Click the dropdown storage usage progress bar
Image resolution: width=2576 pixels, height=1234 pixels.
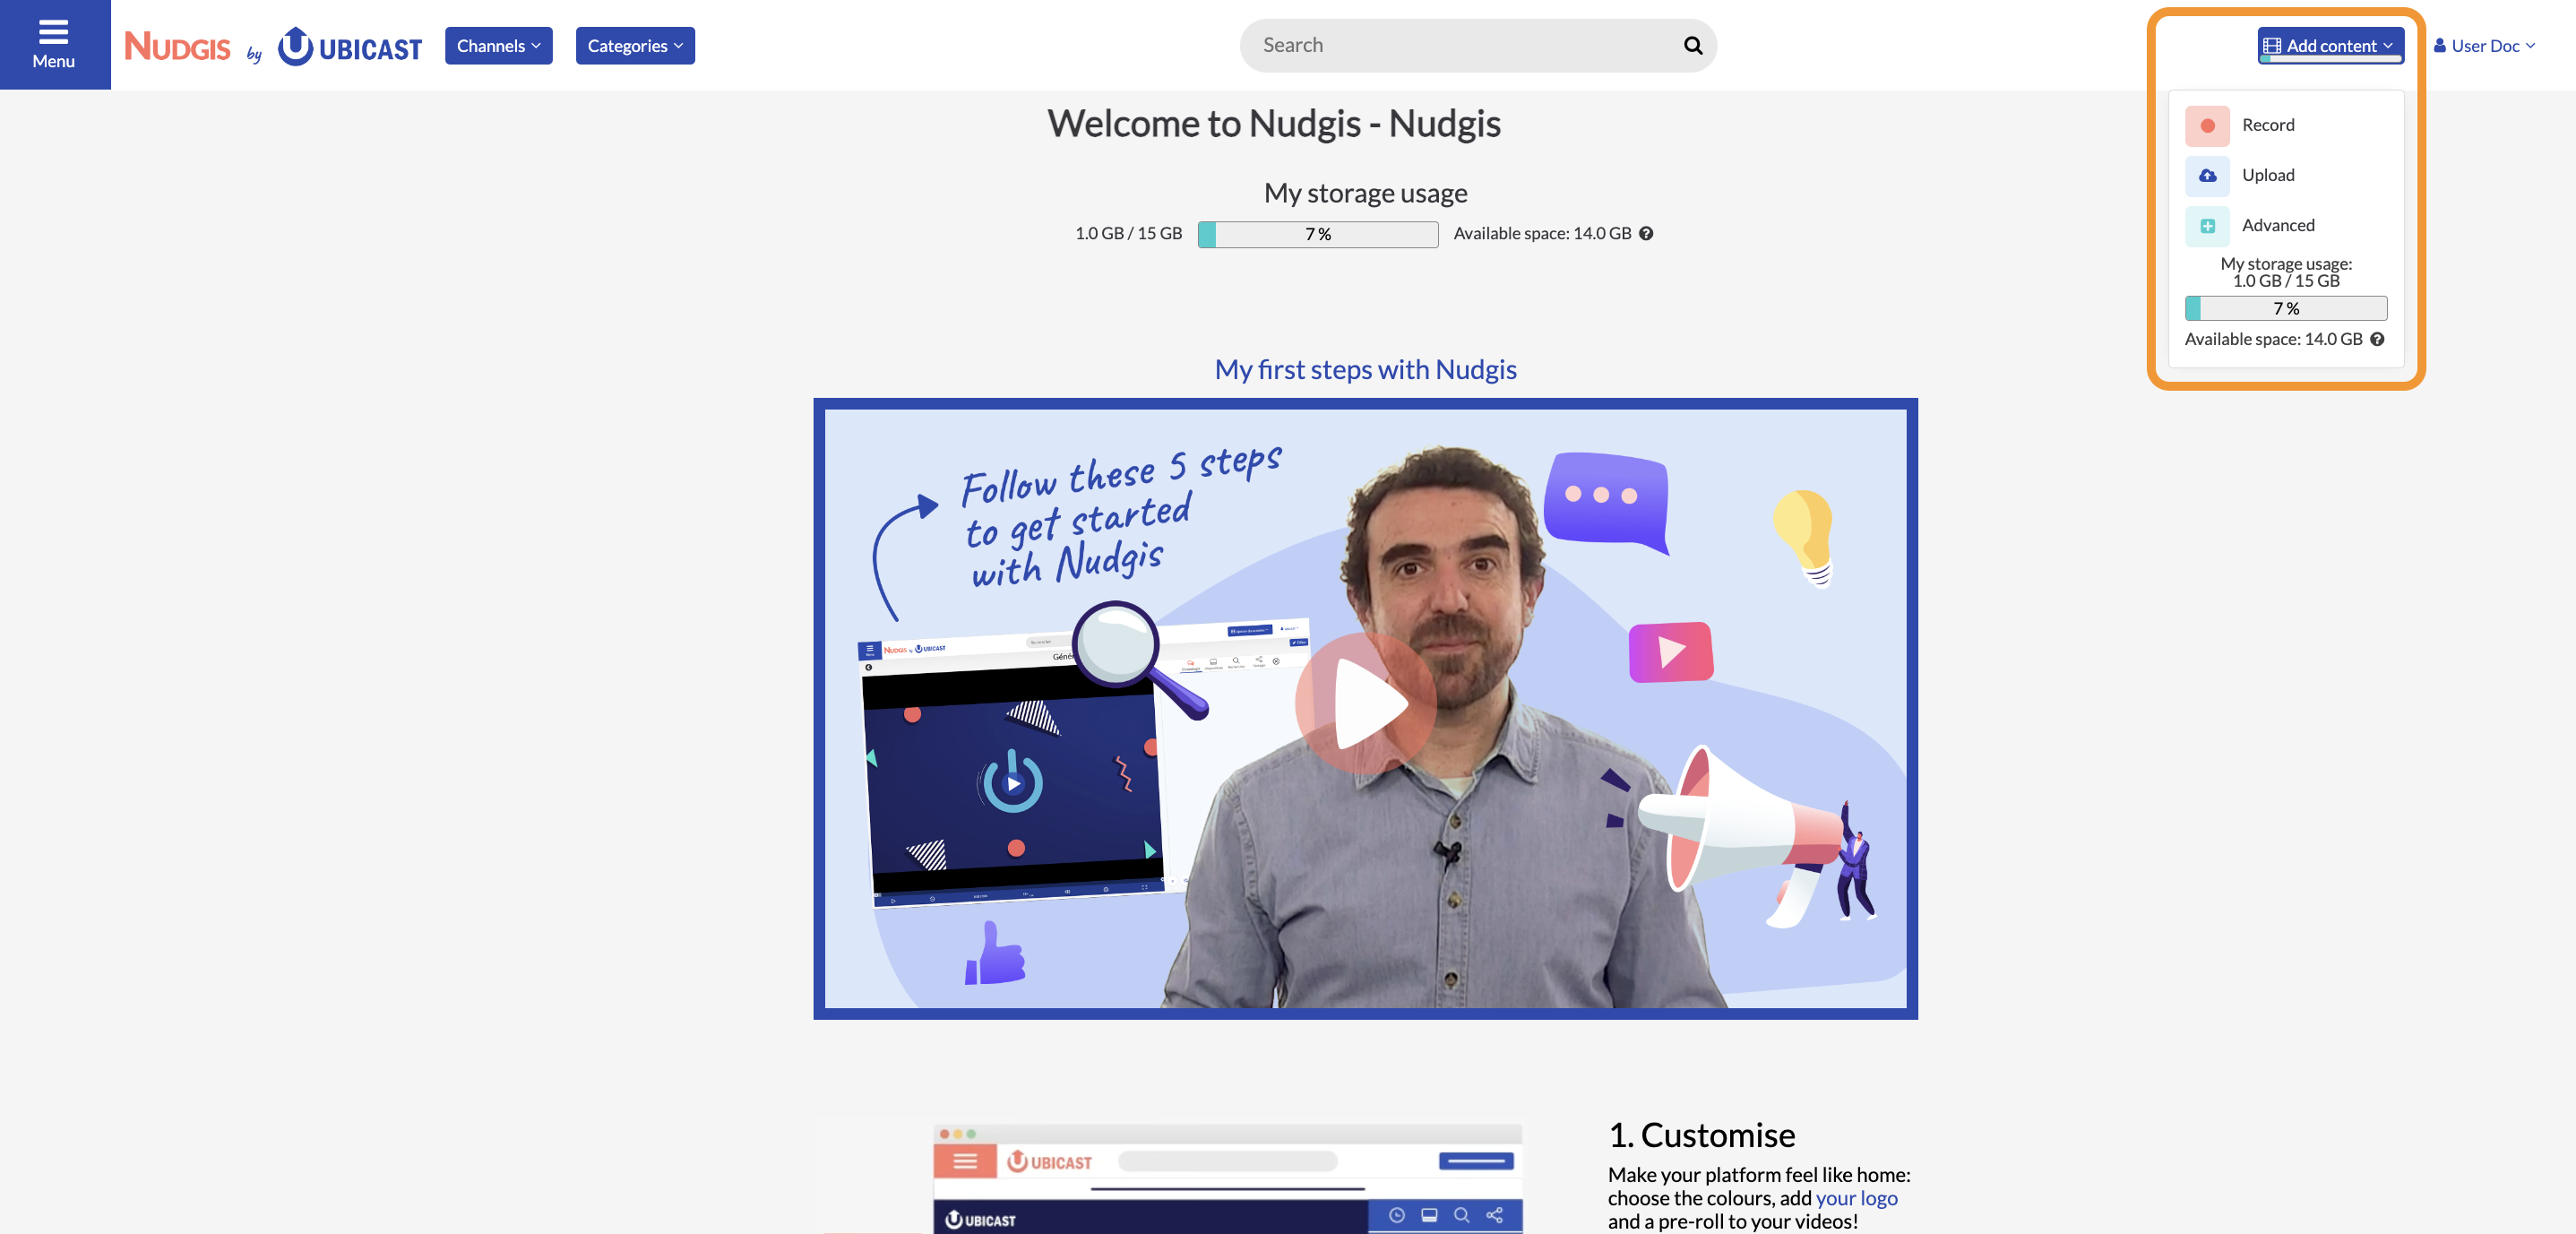2286,308
